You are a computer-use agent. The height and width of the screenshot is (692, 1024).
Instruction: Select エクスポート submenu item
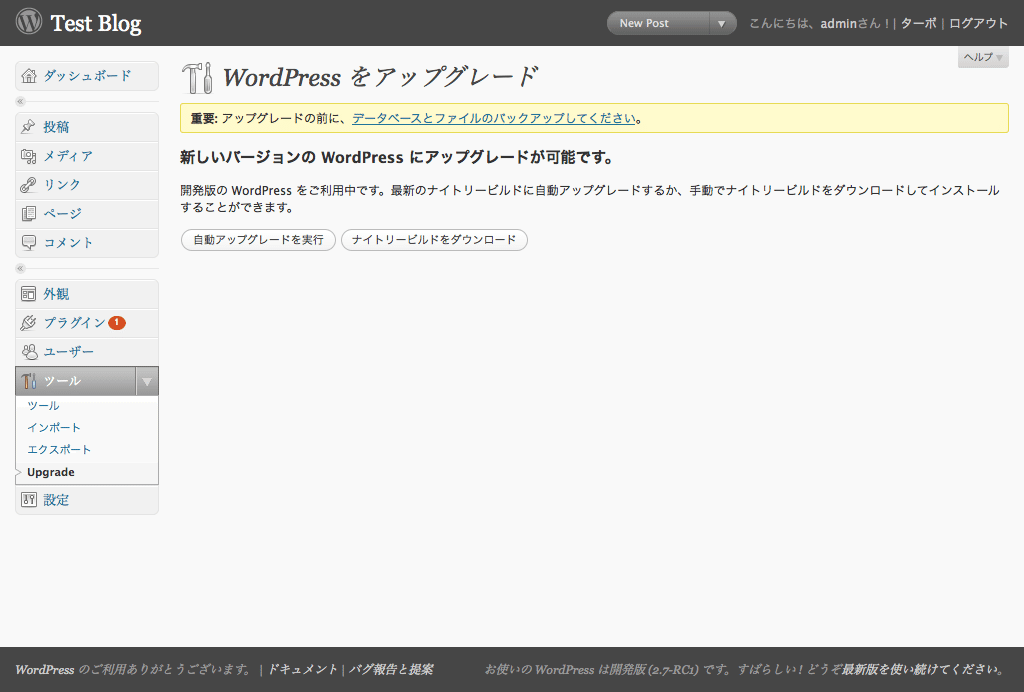coord(59,450)
